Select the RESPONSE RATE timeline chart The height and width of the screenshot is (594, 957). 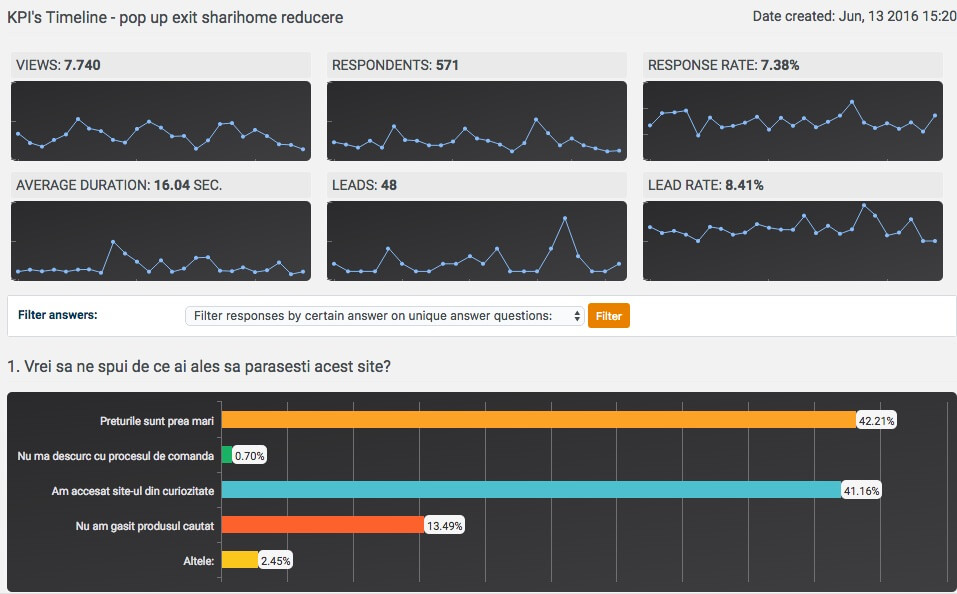[793, 121]
